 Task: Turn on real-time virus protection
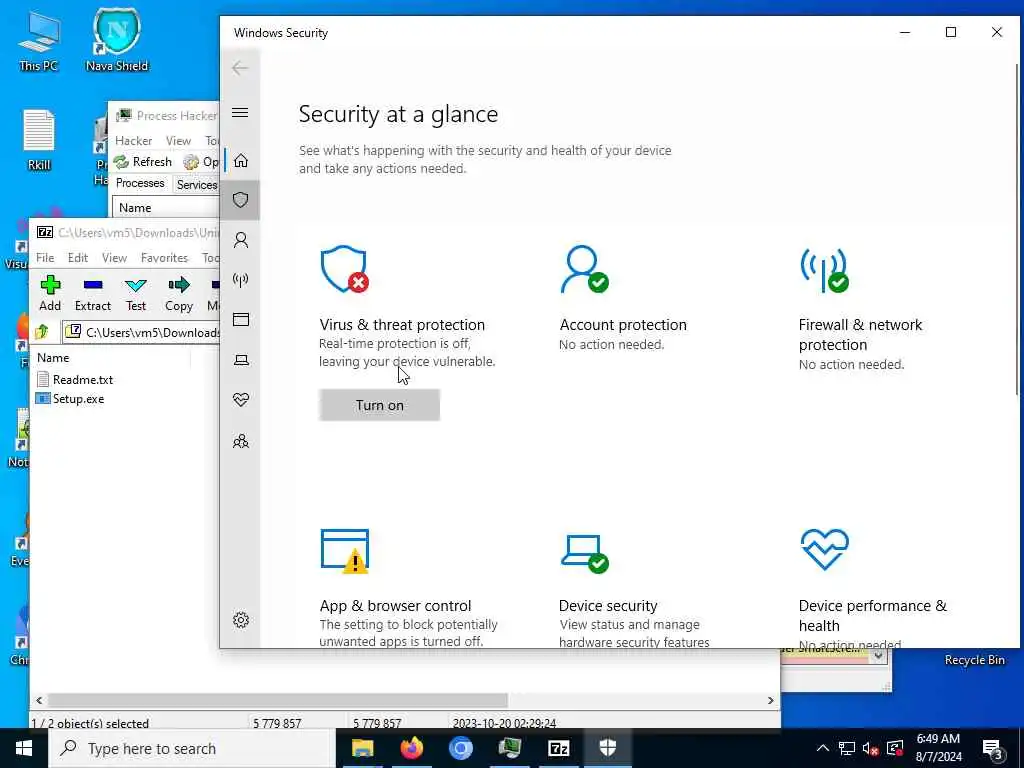(379, 405)
